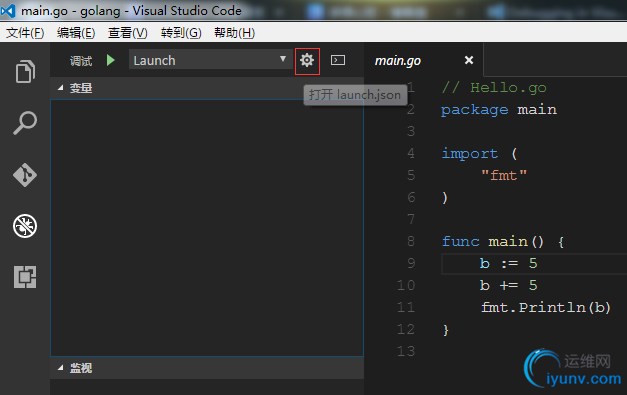Click the 'b := 5' code line
Viewport: 627px width, 395px height.
pos(508,263)
